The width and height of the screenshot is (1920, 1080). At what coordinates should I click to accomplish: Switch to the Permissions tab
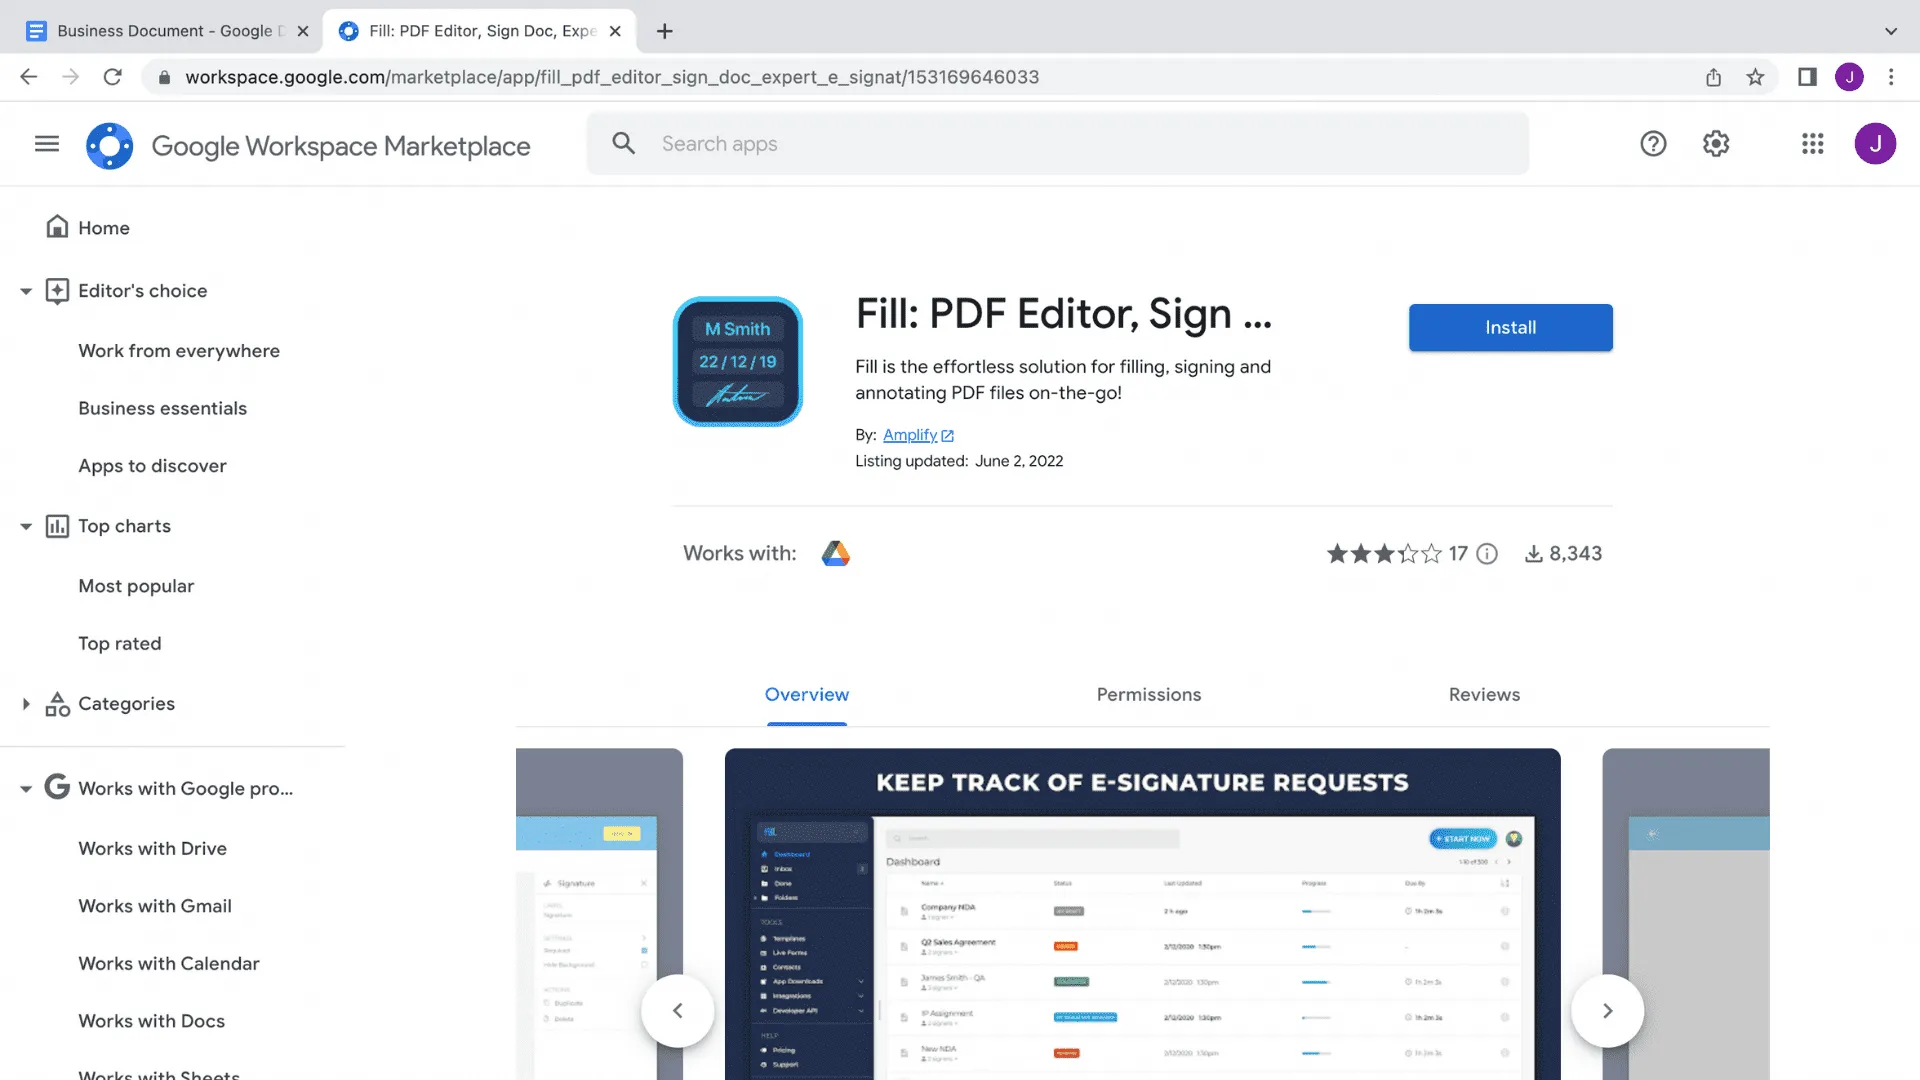point(1148,694)
